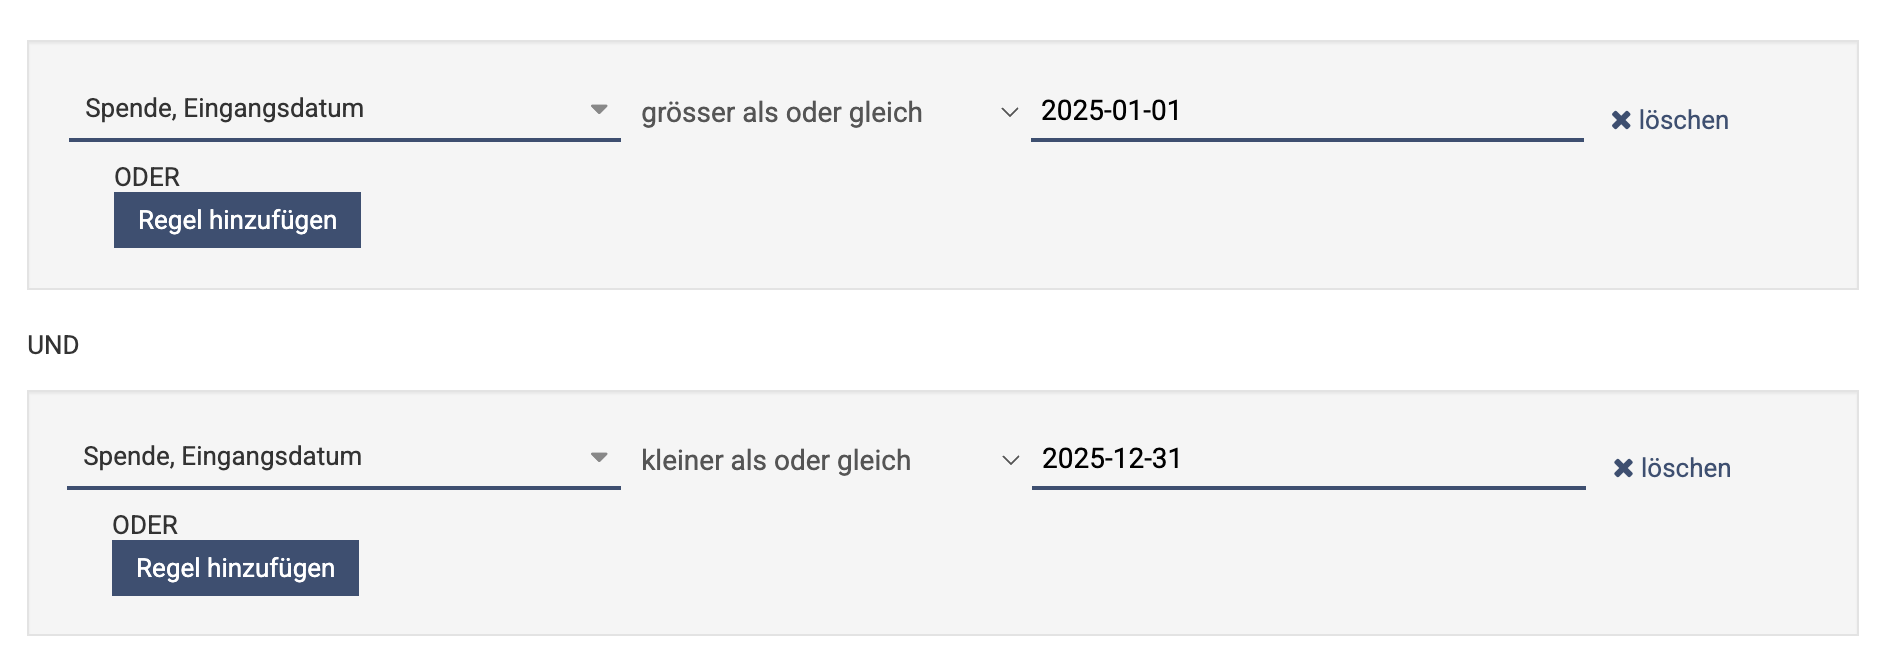Click the triangle arrow left of 'kleiner als oder gleich'

[599, 457]
